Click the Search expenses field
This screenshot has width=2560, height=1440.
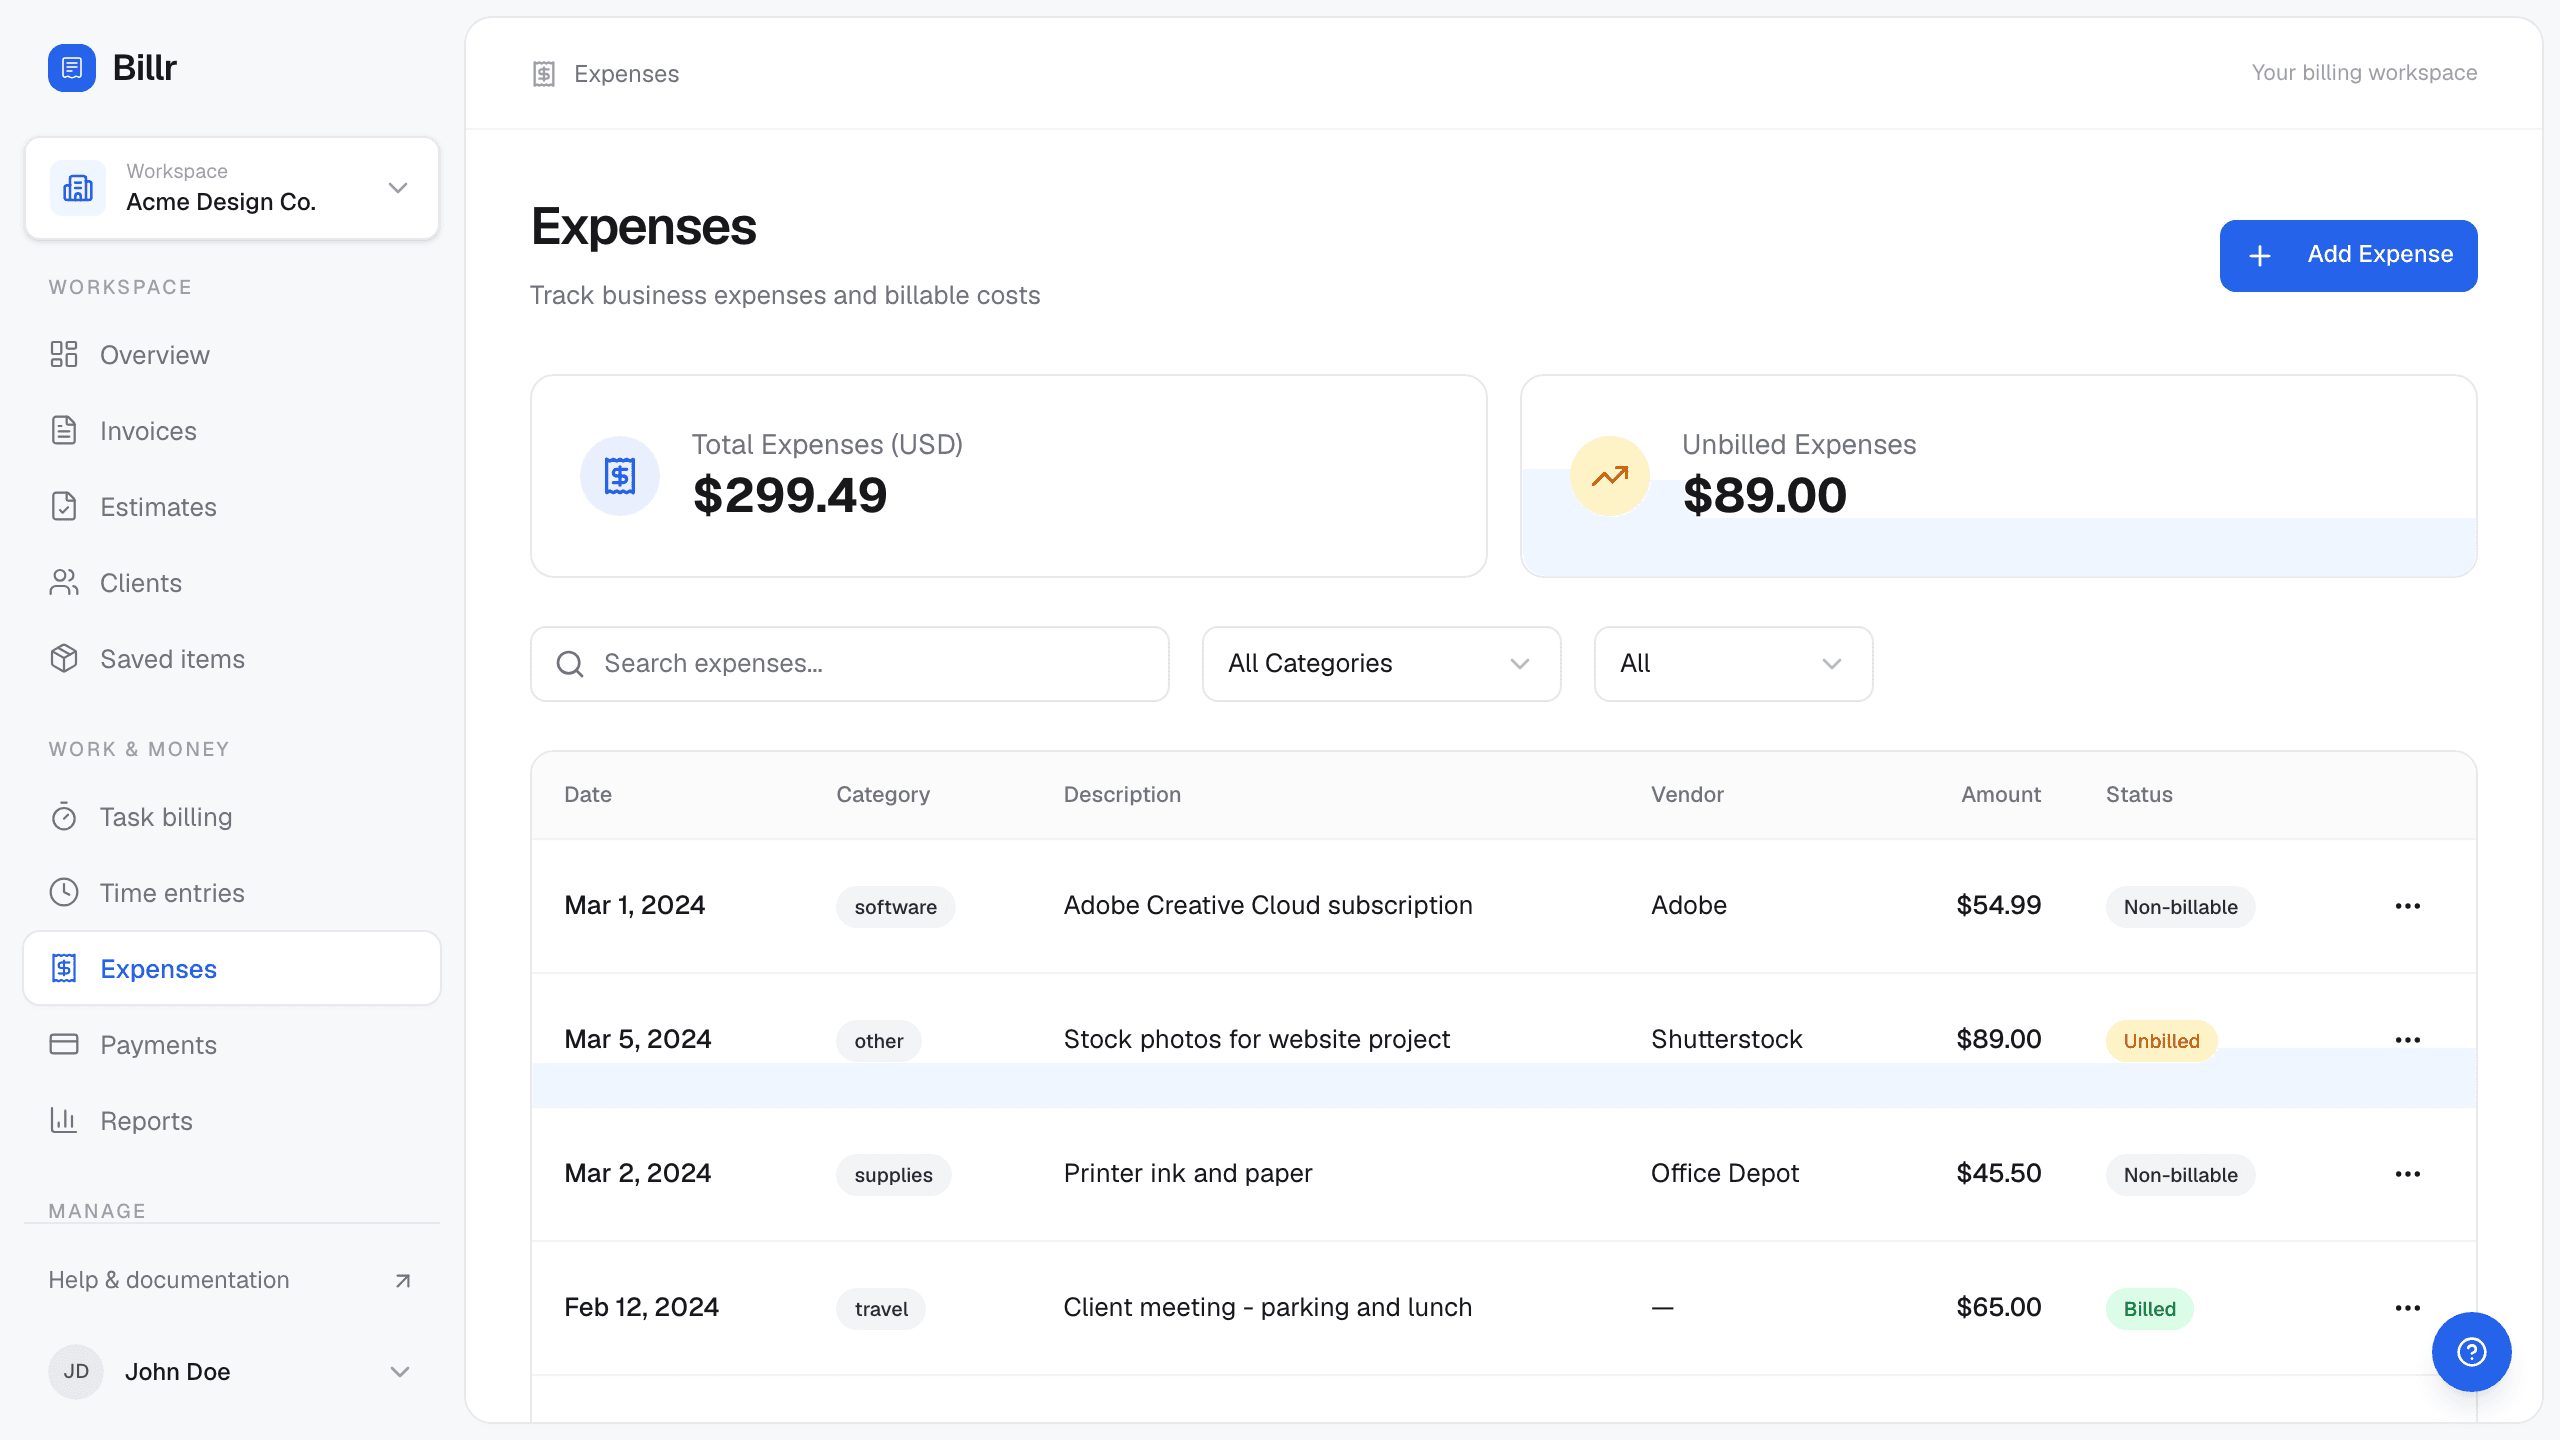[850, 664]
